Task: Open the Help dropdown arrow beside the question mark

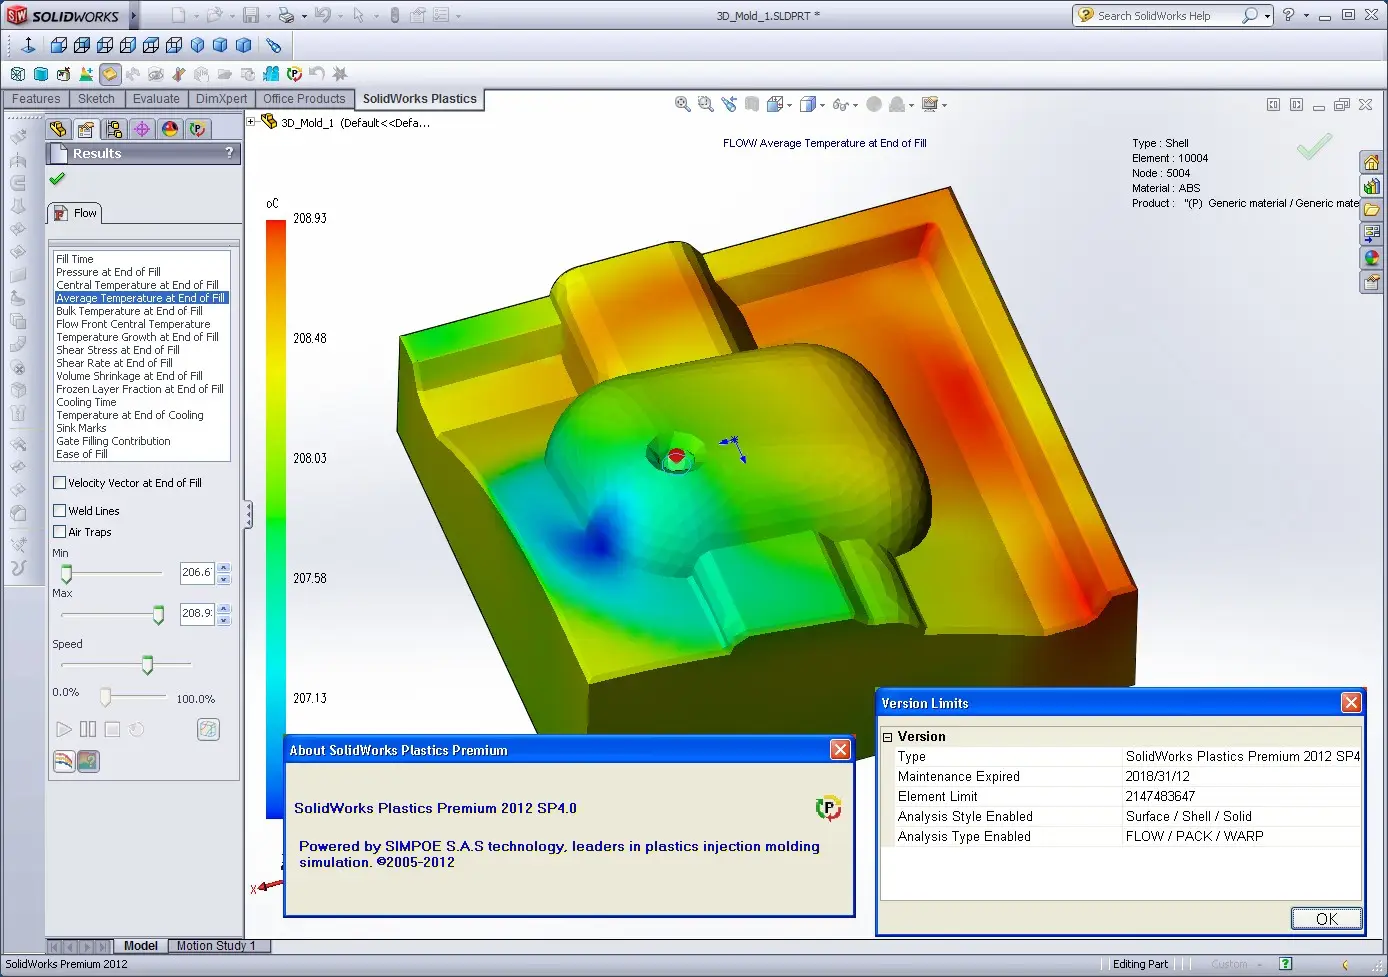Action: pos(1306,16)
